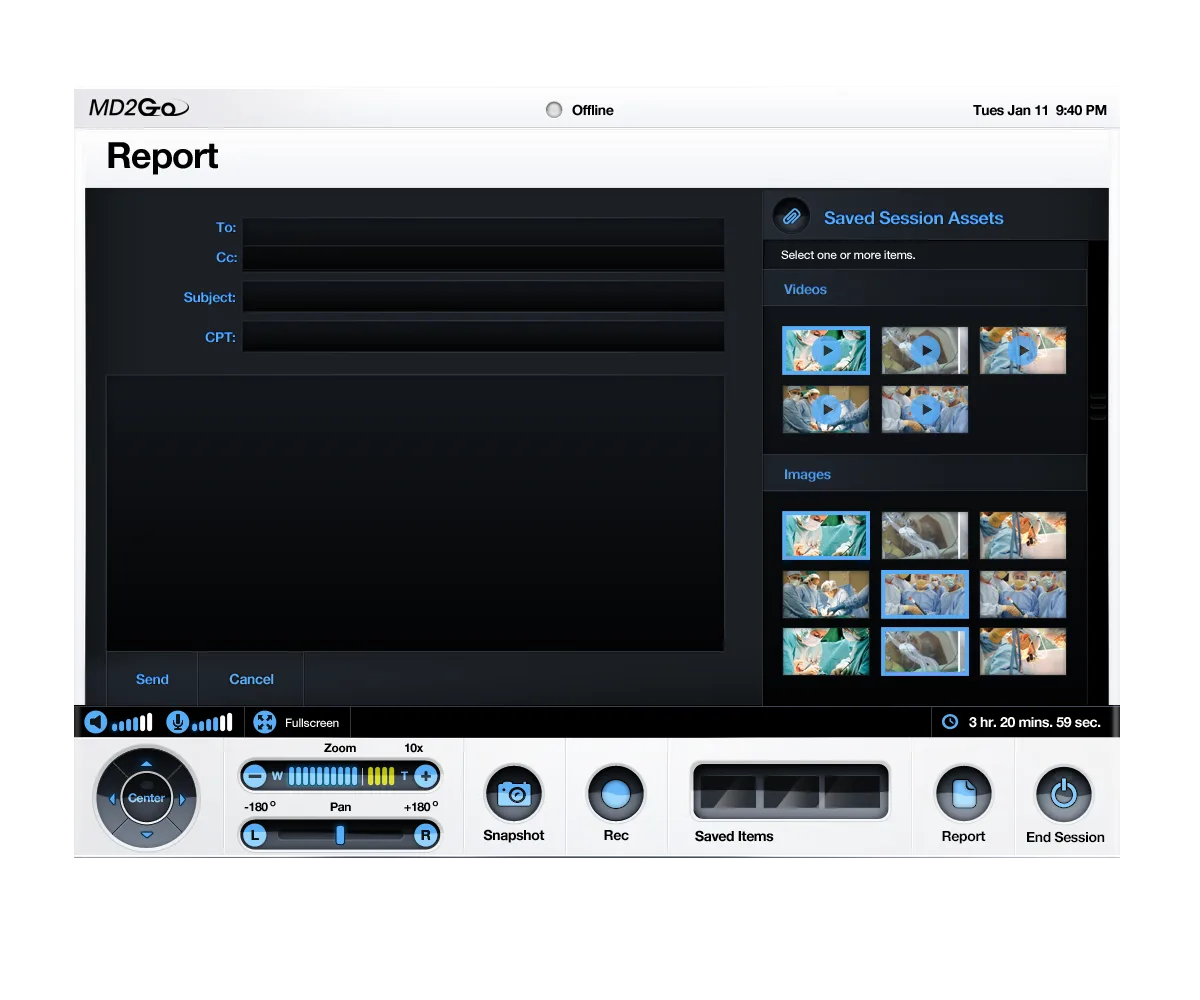This screenshot has height=1000, width=1200.
Task: Zoom in with the plus button
Action: 426,776
